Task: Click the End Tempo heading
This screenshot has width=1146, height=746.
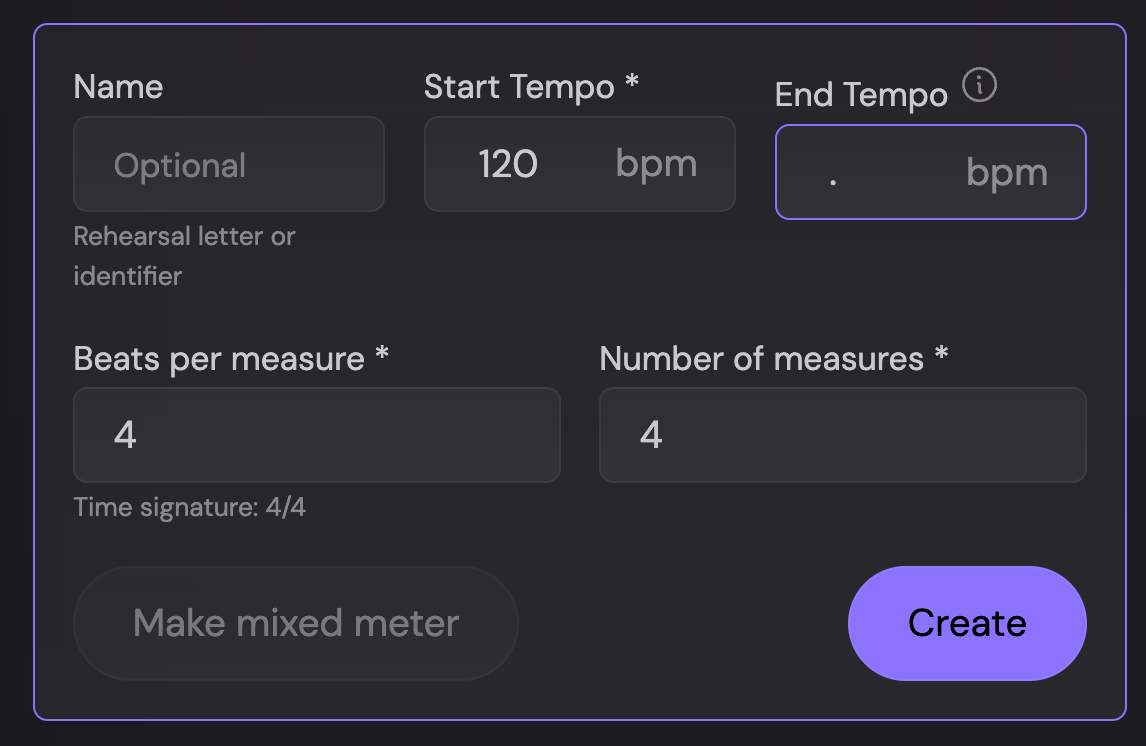Action: click(x=860, y=94)
